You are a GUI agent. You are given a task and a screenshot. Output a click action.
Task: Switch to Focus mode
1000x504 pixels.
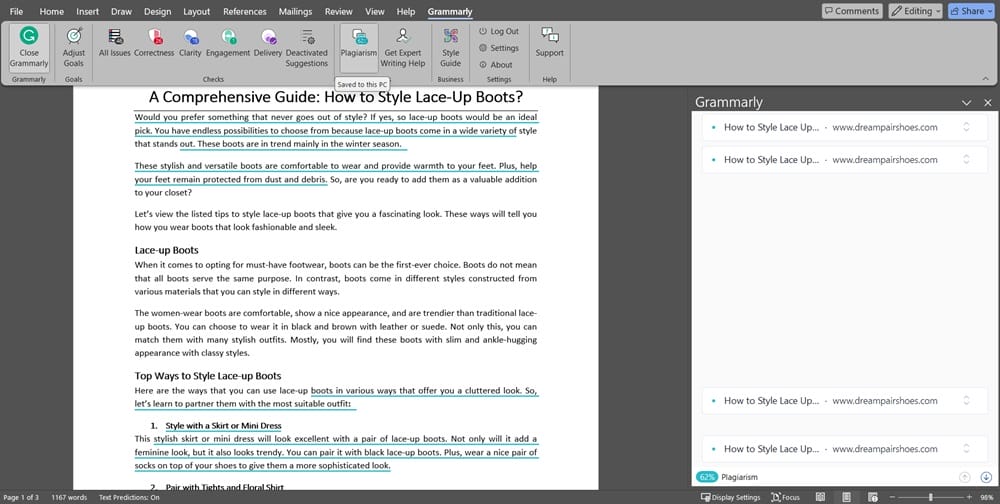pyautogui.click(x=785, y=497)
